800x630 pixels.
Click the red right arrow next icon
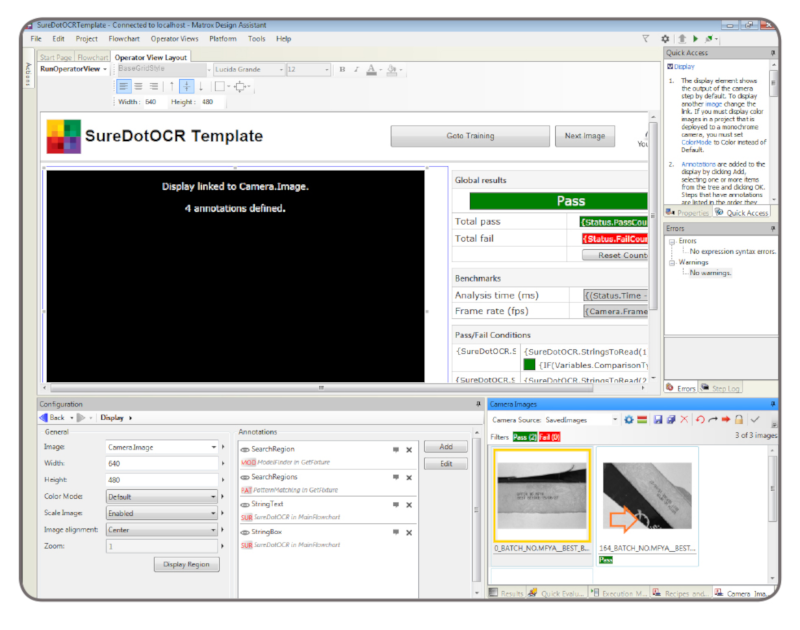(726, 419)
